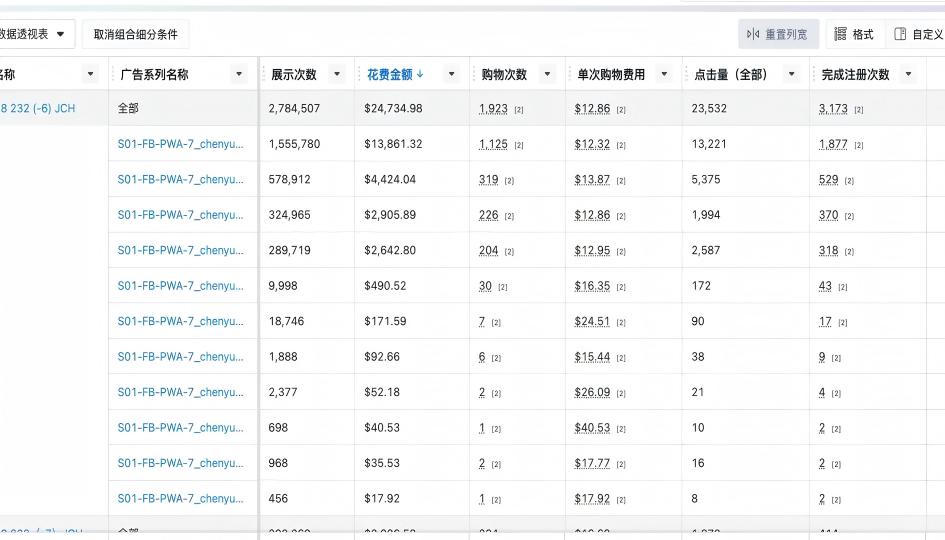Sort by 花费金额 column header

(x=394, y=74)
